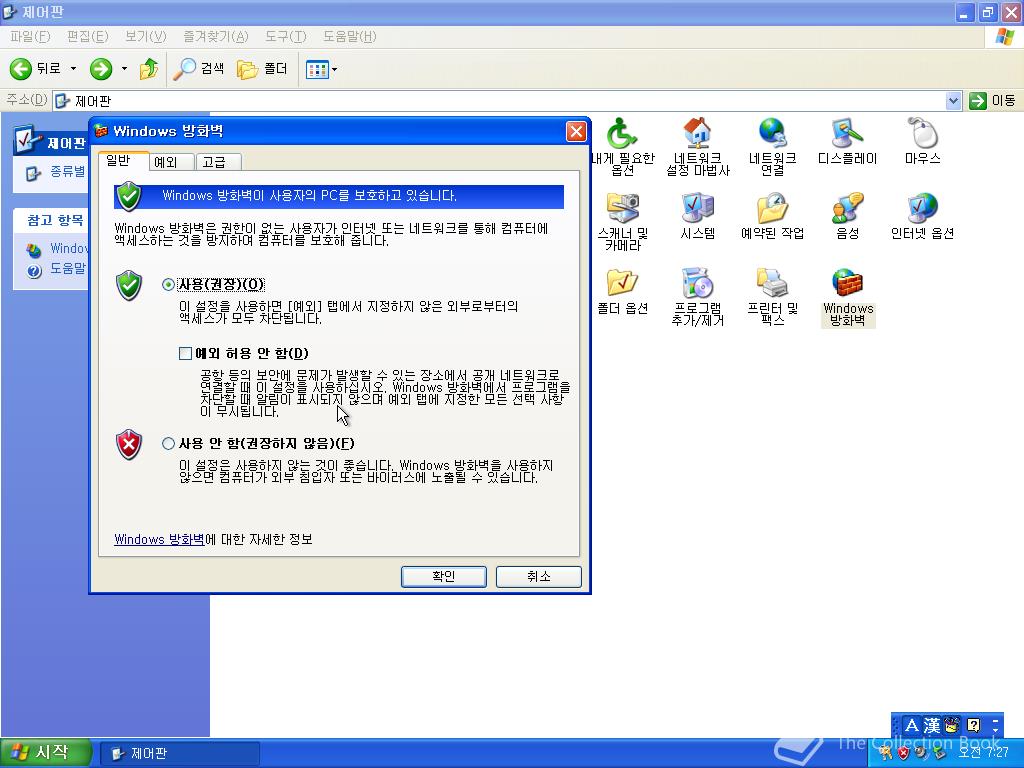Screen dimensions: 1024x768
Task: Click the 확인 OK button
Action: pyautogui.click(x=443, y=576)
